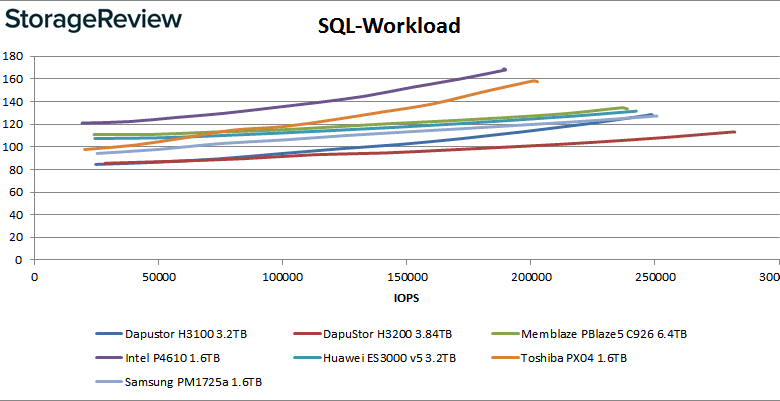Image resolution: width=780 pixels, height=401 pixels.
Task: Click the orange Toshiba PX04 legend swatch
Action: click(504, 358)
